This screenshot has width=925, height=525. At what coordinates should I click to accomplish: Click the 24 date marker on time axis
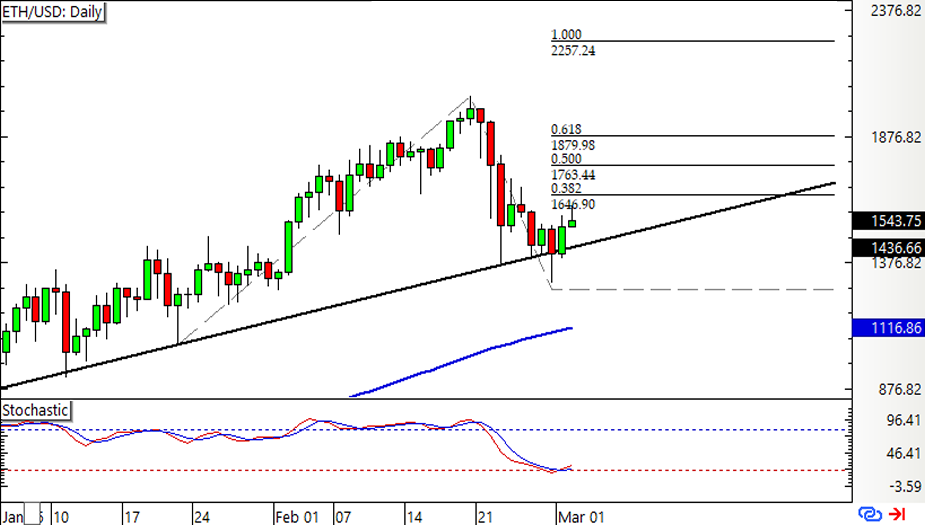[x=202, y=517]
